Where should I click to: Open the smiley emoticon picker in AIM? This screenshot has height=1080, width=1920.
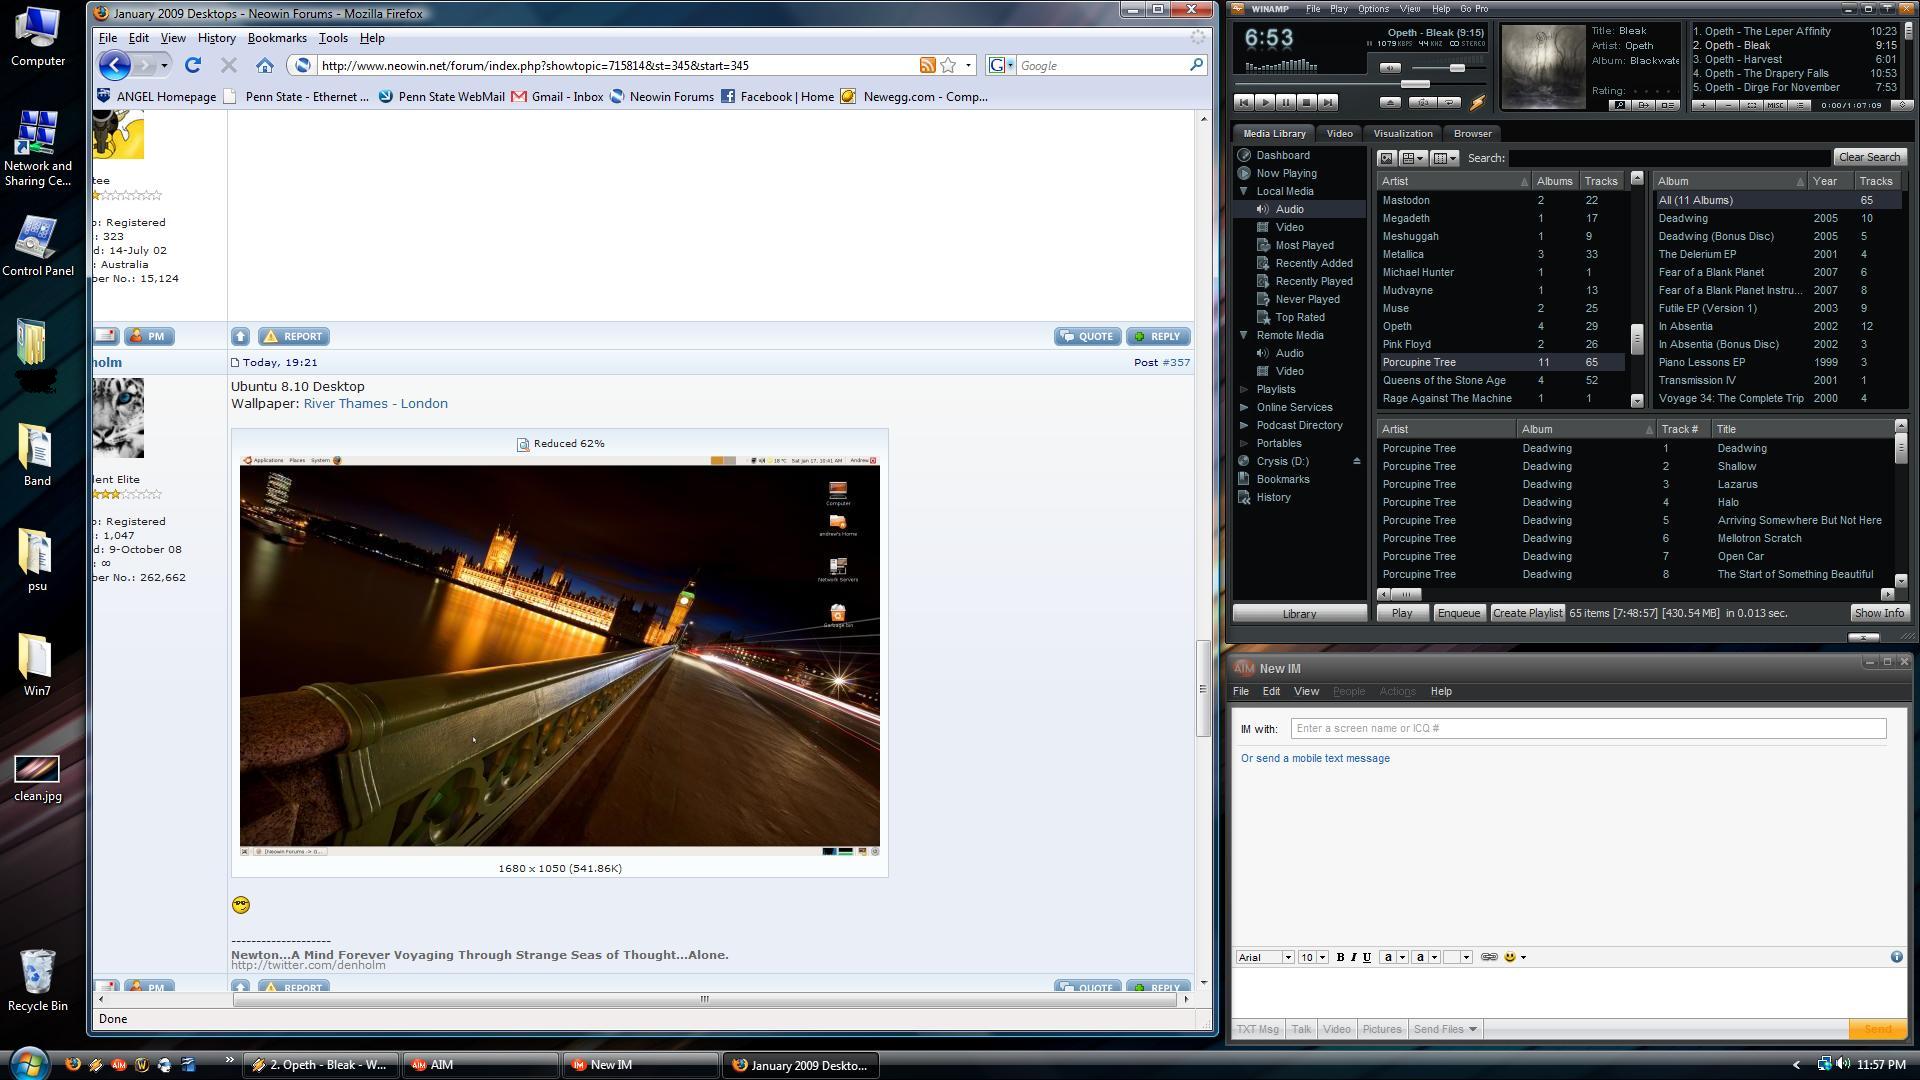coord(1510,957)
